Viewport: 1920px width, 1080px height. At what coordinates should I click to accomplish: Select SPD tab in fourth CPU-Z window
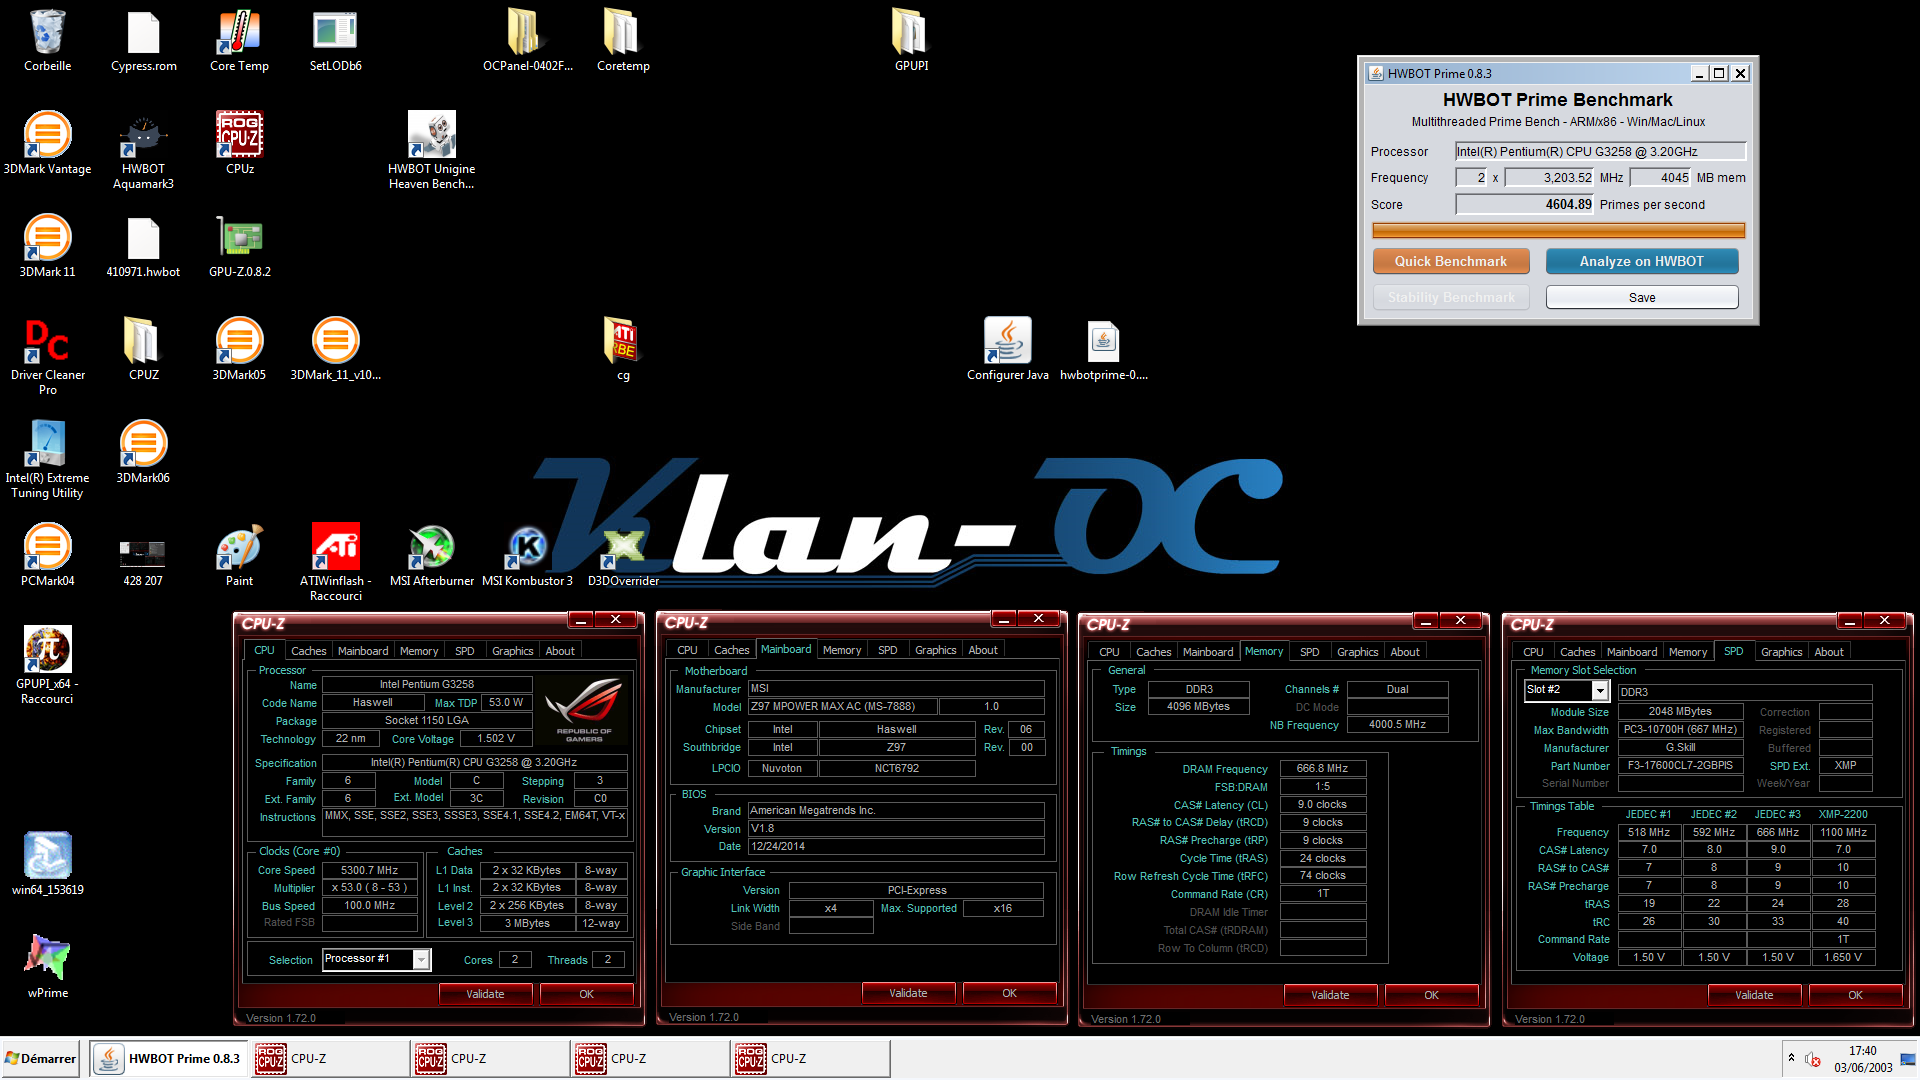coord(1733,651)
